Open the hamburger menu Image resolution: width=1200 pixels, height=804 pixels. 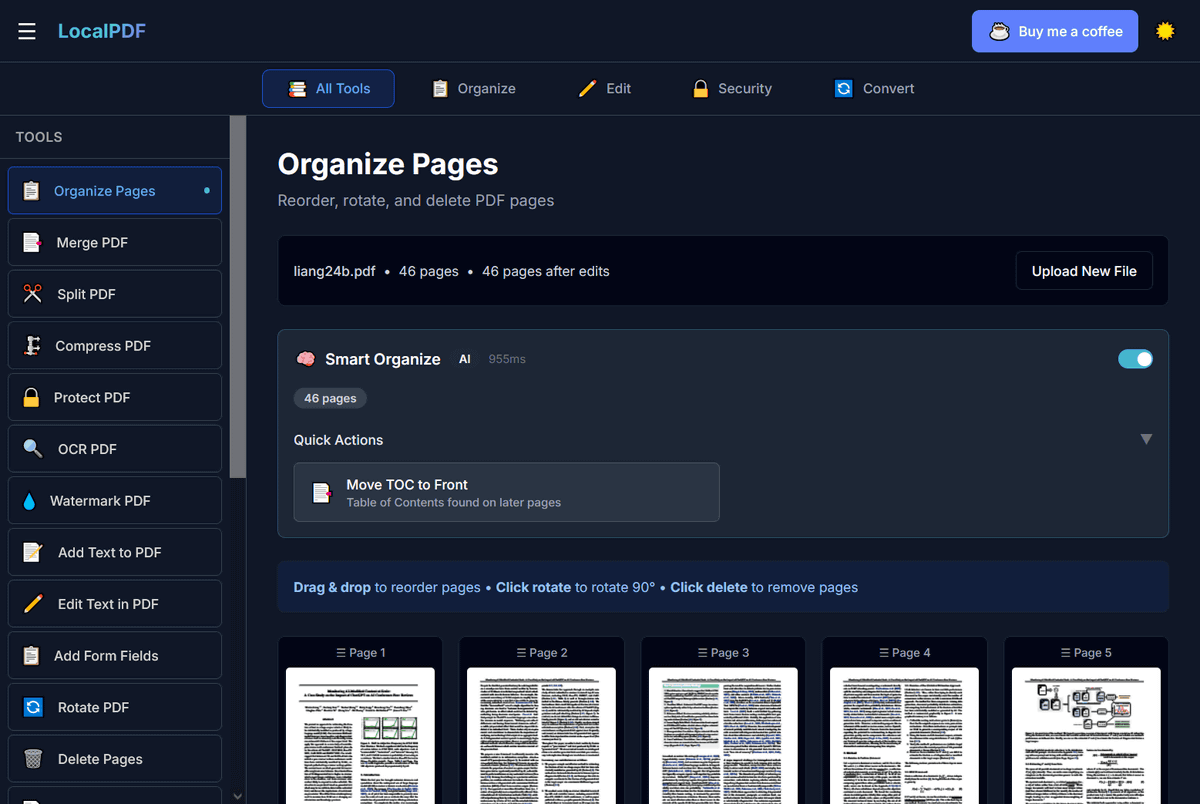(27, 31)
